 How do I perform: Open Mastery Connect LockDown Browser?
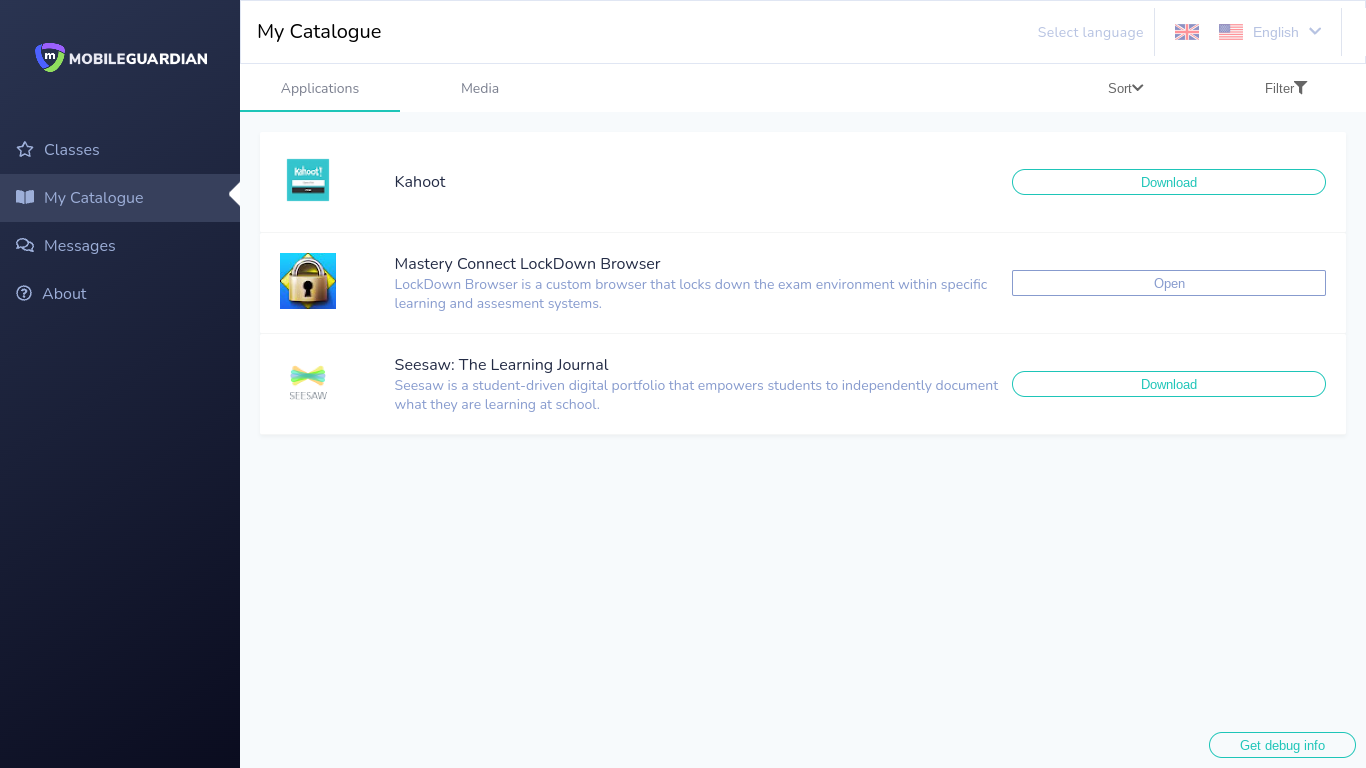click(1168, 283)
